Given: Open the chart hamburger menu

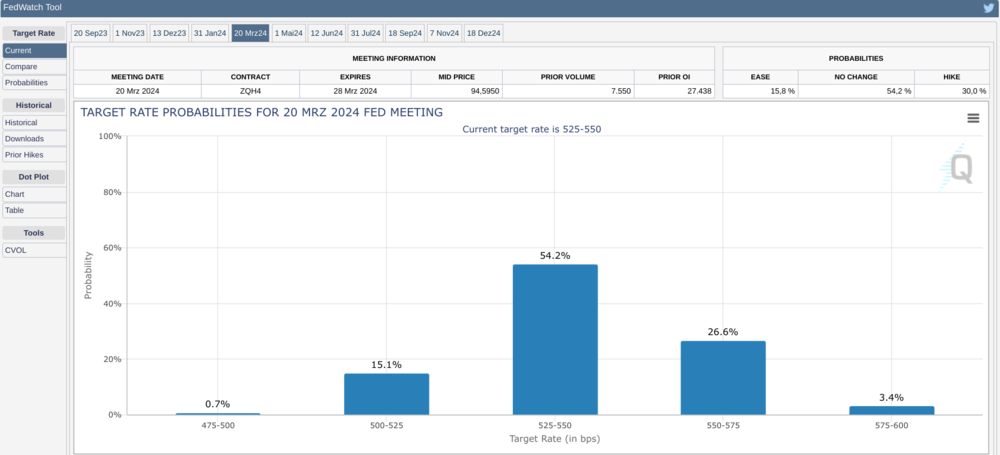Looking at the screenshot, I should click(973, 118).
